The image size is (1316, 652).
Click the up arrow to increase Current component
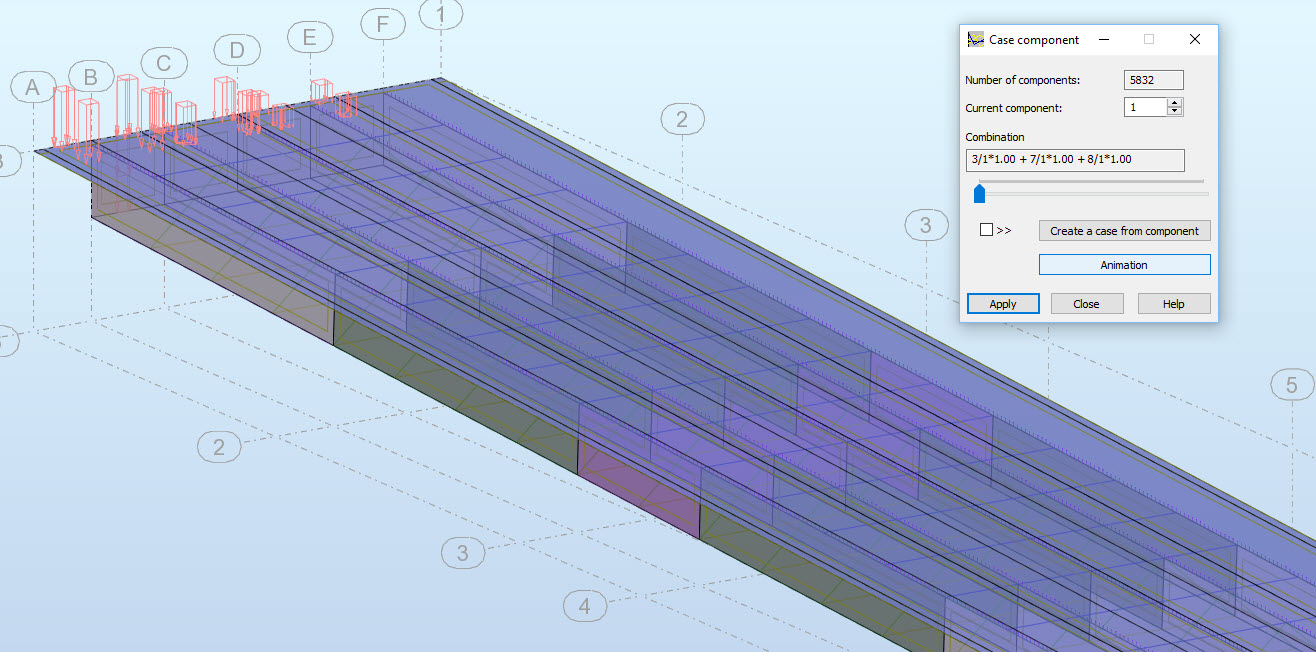click(x=1175, y=102)
